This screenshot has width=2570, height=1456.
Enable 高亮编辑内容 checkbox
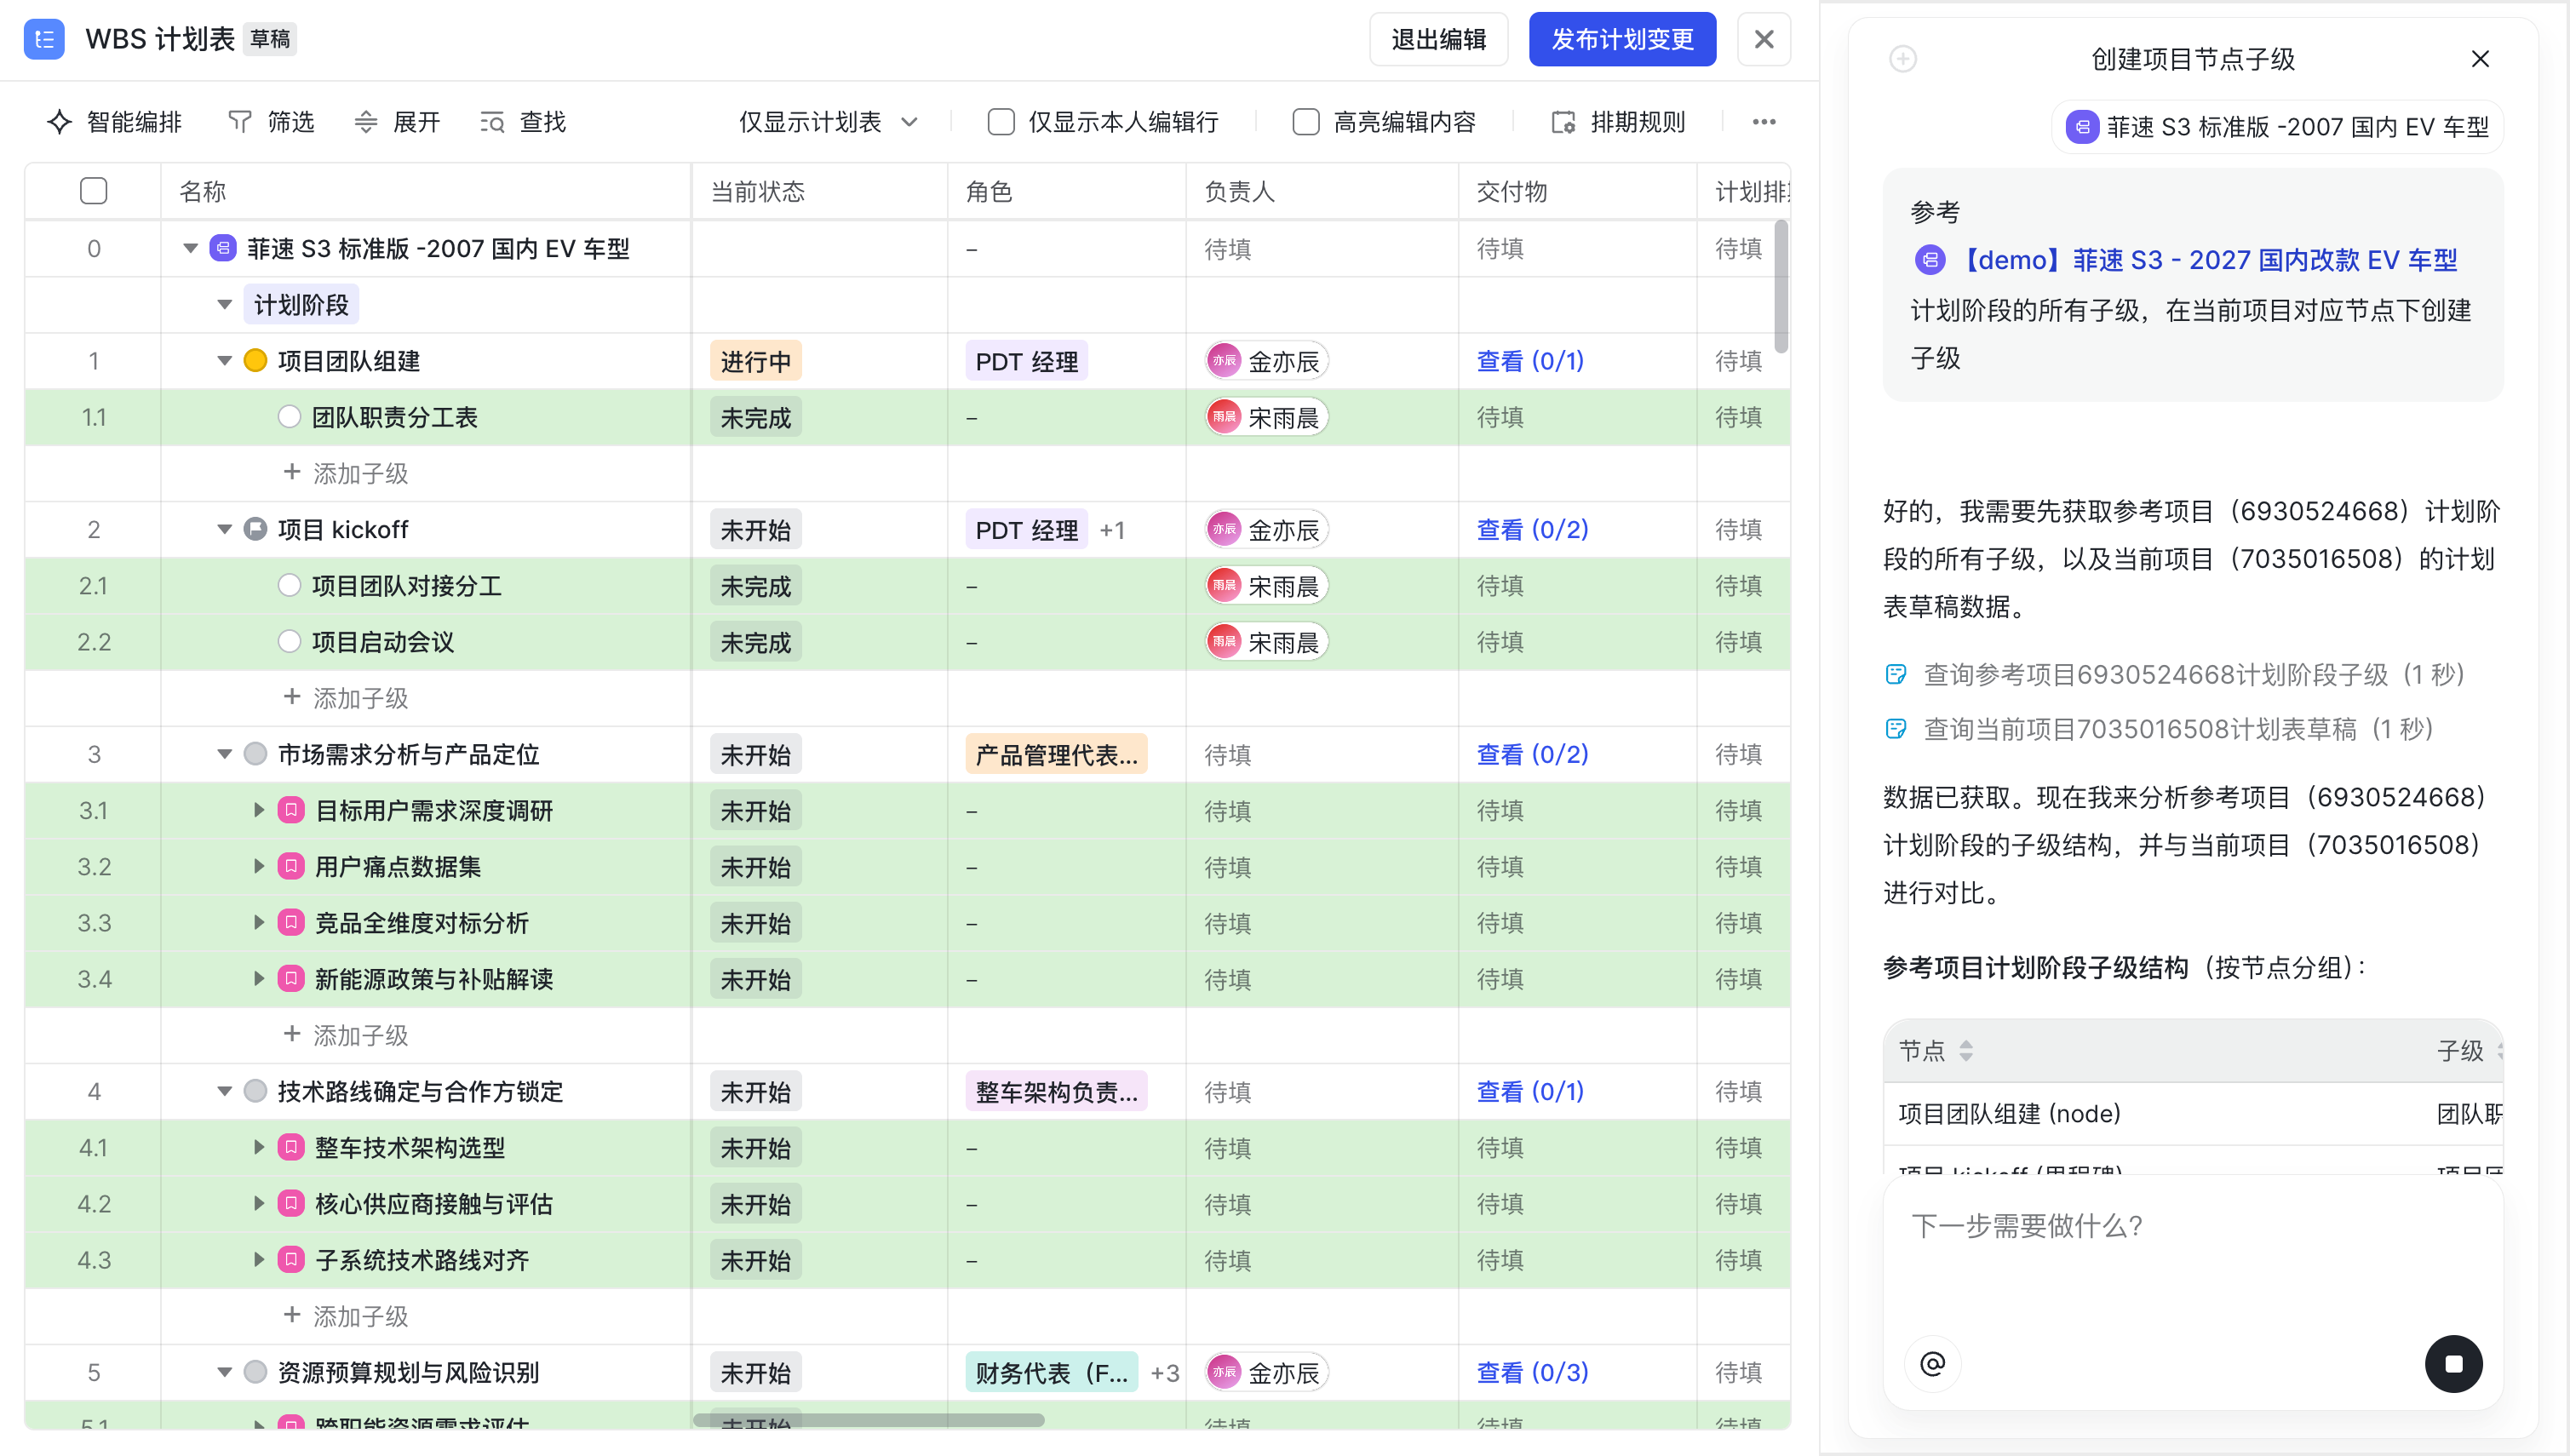click(x=1306, y=122)
